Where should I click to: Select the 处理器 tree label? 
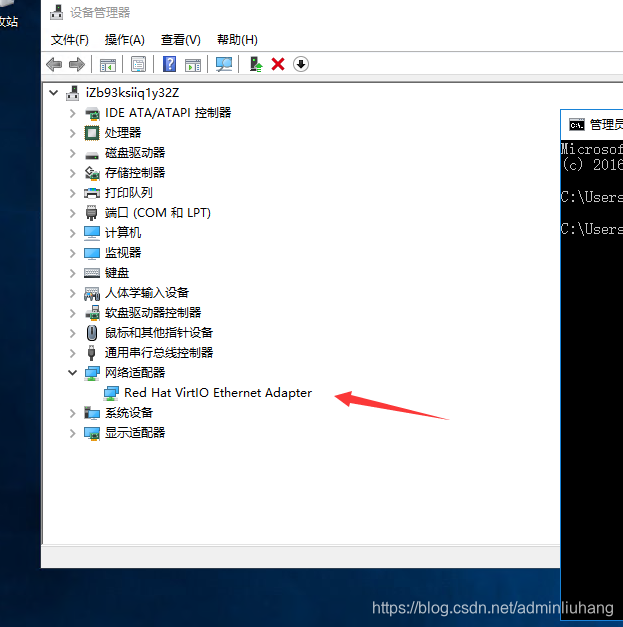(123, 133)
